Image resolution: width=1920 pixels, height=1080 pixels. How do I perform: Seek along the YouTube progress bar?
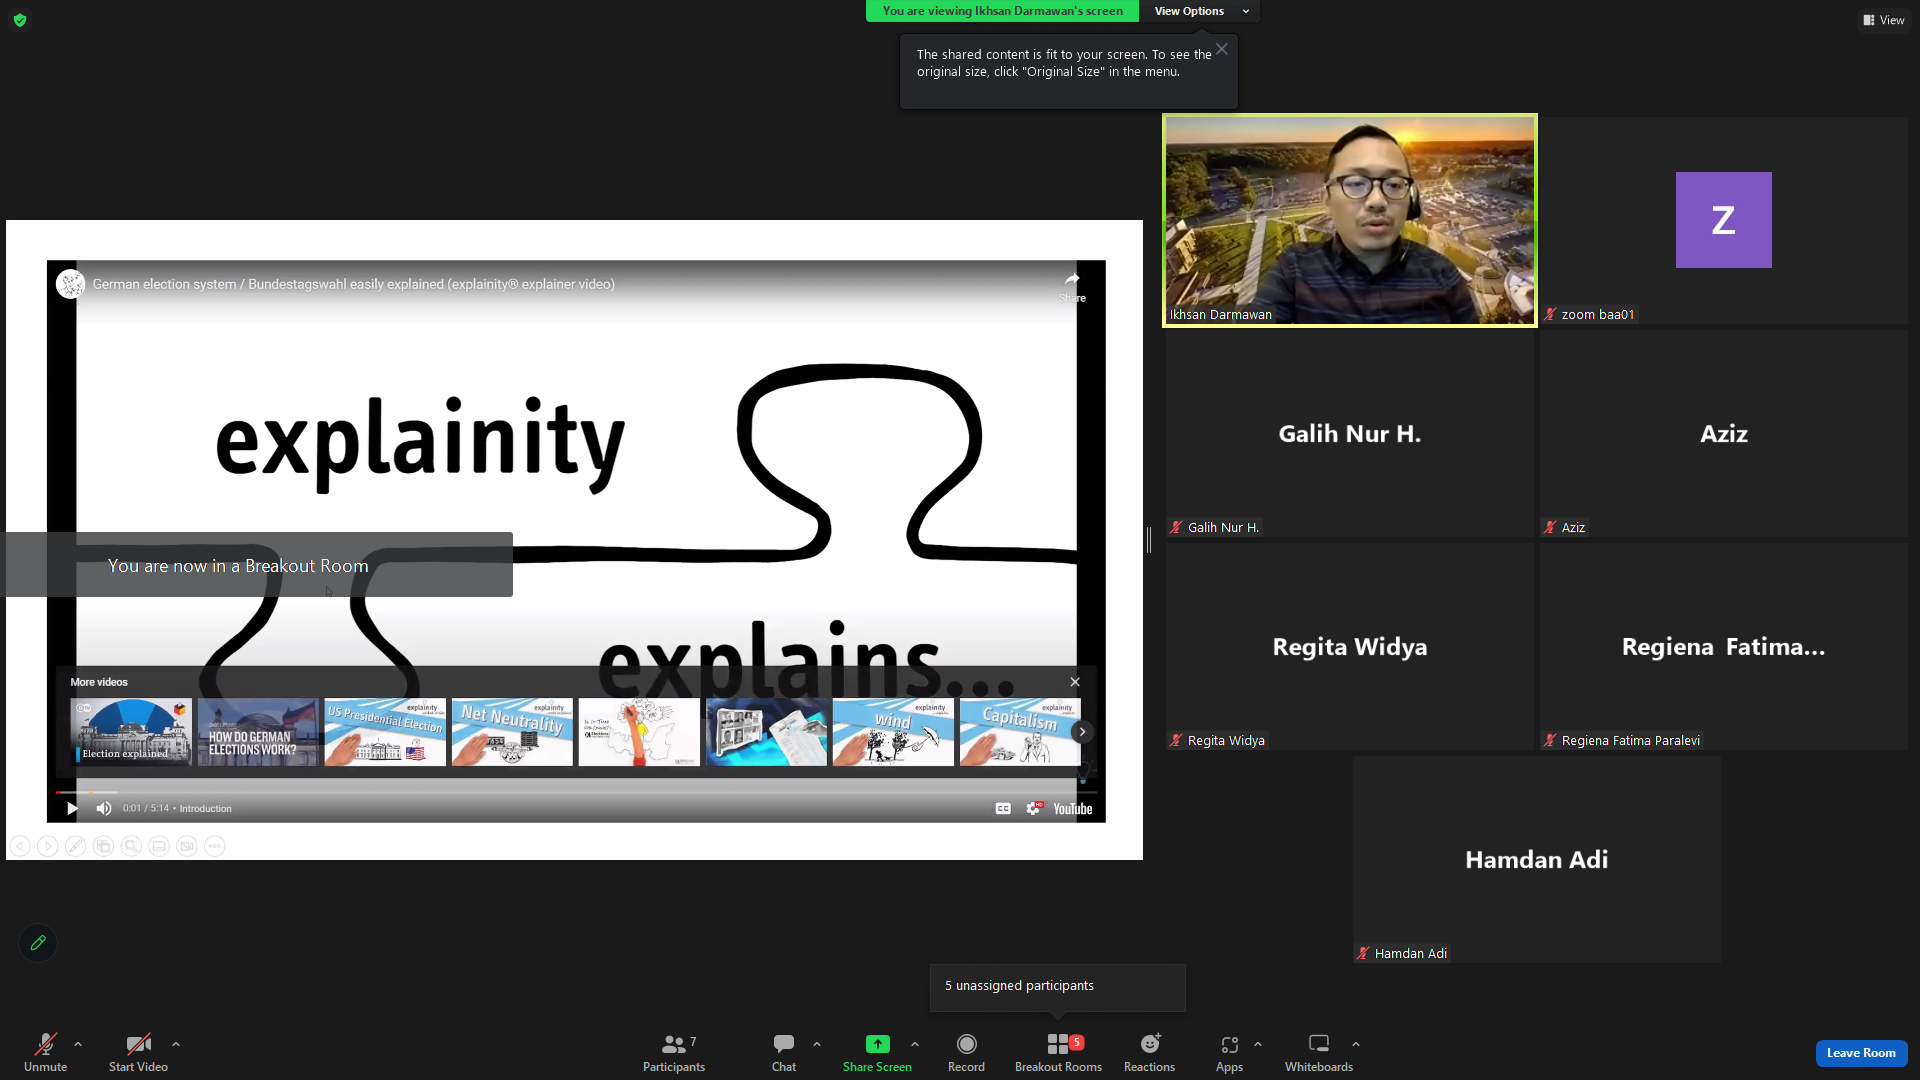pyautogui.click(x=576, y=792)
